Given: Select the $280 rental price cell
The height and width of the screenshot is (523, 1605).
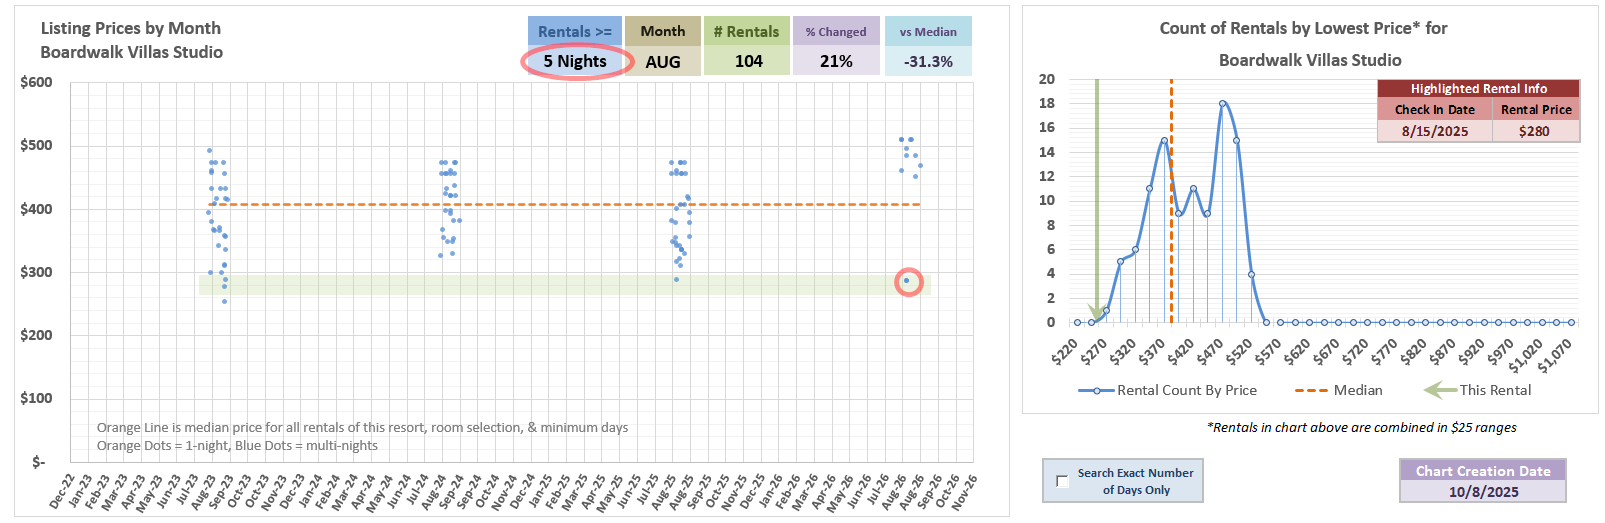Looking at the screenshot, I should [x=1534, y=131].
